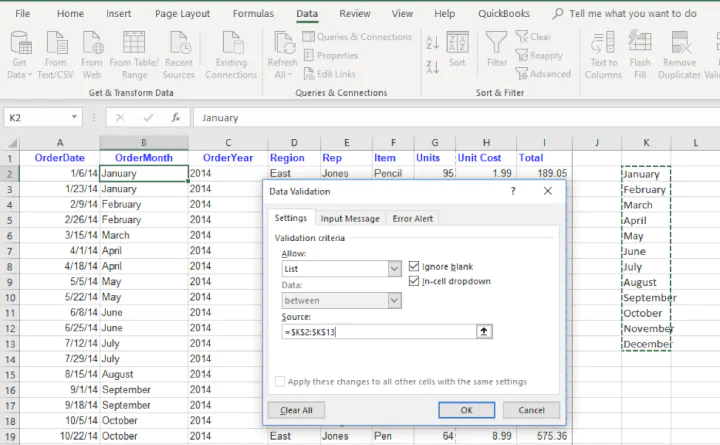Open Advanced filter options
The width and height of the screenshot is (720, 445).
tap(543, 74)
